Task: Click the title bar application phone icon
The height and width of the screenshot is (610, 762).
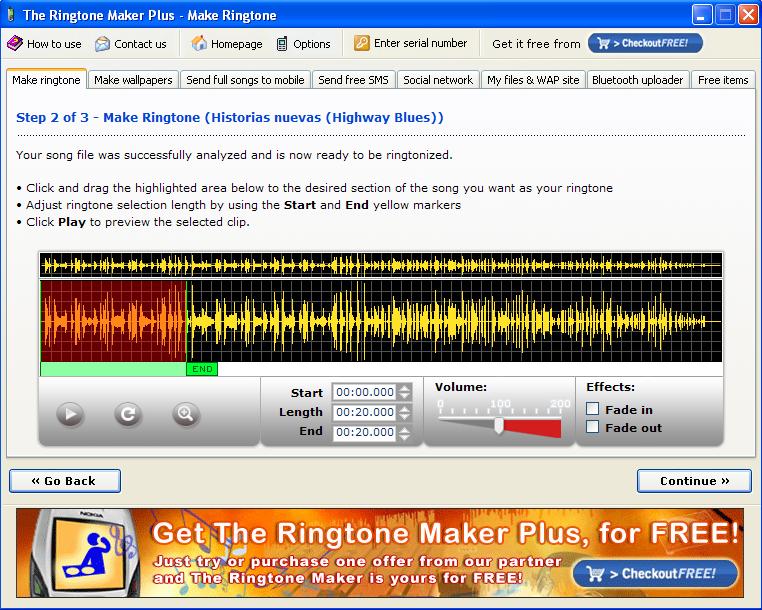Action: [11, 15]
